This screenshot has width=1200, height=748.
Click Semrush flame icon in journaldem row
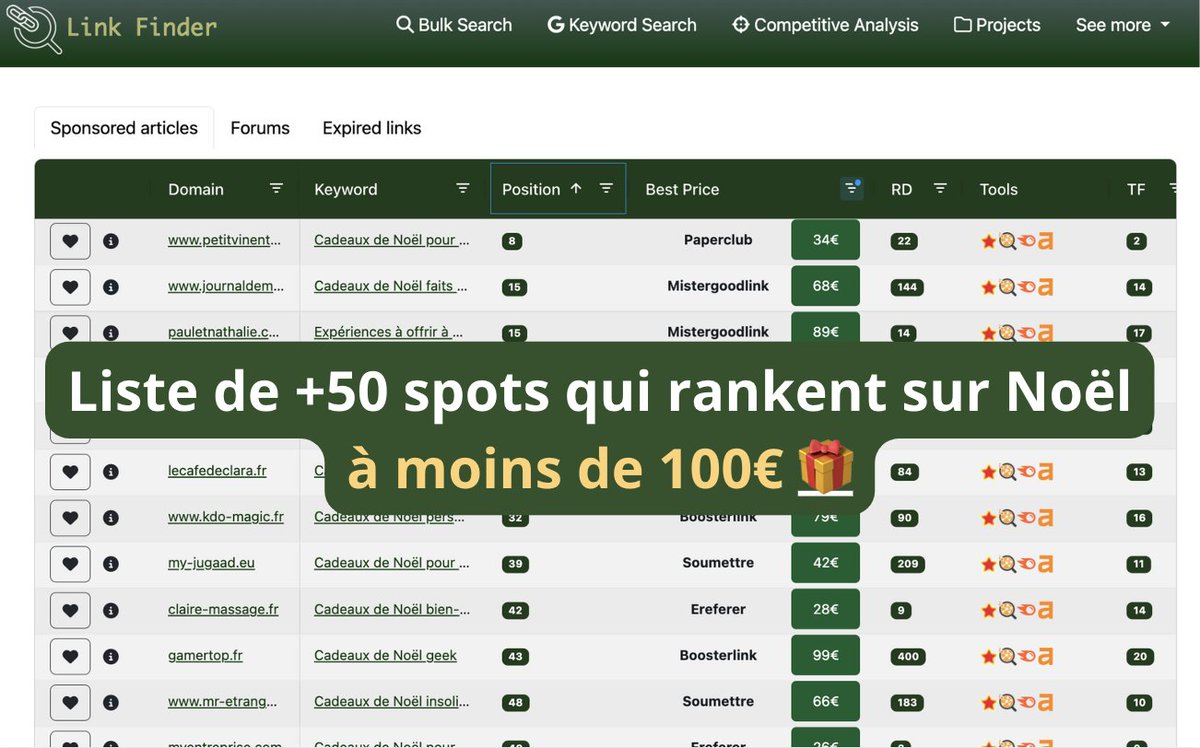[1026, 287]
